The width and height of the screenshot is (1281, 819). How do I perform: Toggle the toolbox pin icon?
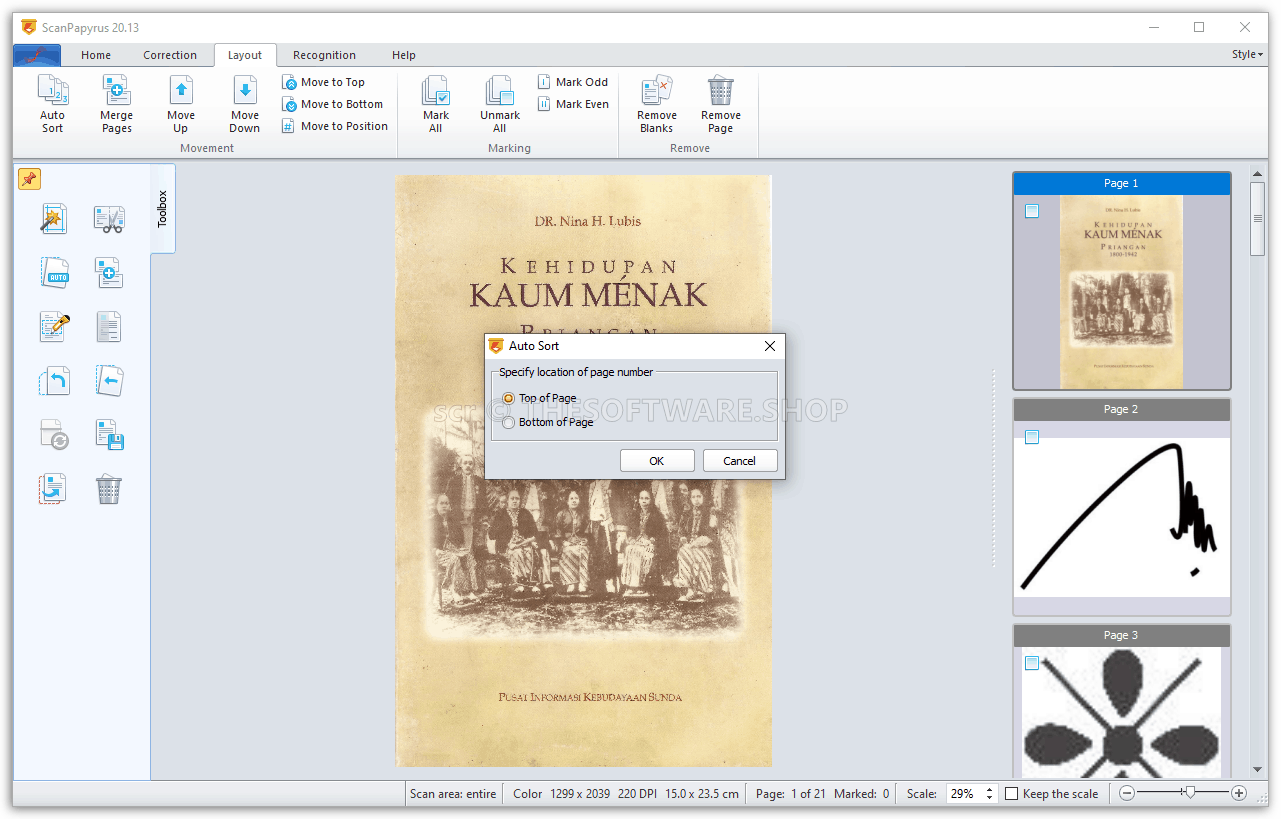pos(29,179)
